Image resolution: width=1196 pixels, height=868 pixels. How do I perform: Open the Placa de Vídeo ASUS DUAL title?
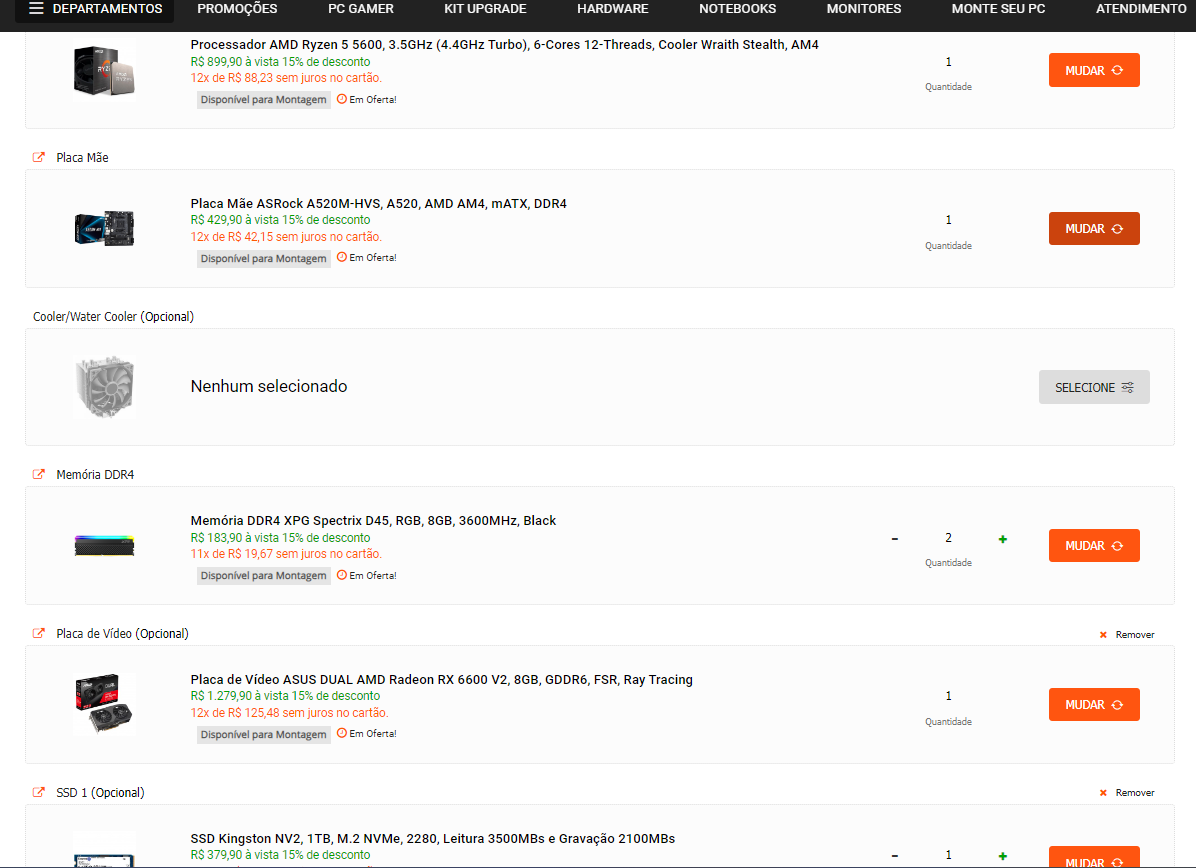[442, 679]
